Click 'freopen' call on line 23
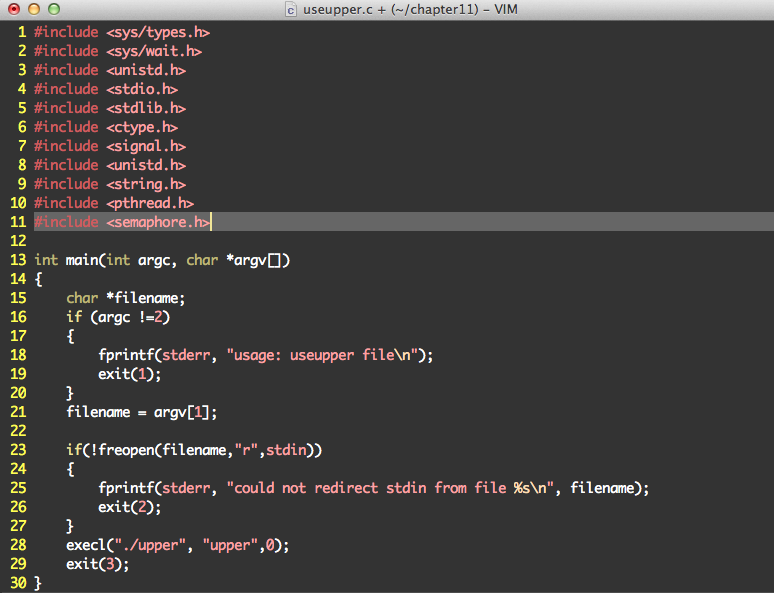The image size is (774, 593). coord(126,450)
